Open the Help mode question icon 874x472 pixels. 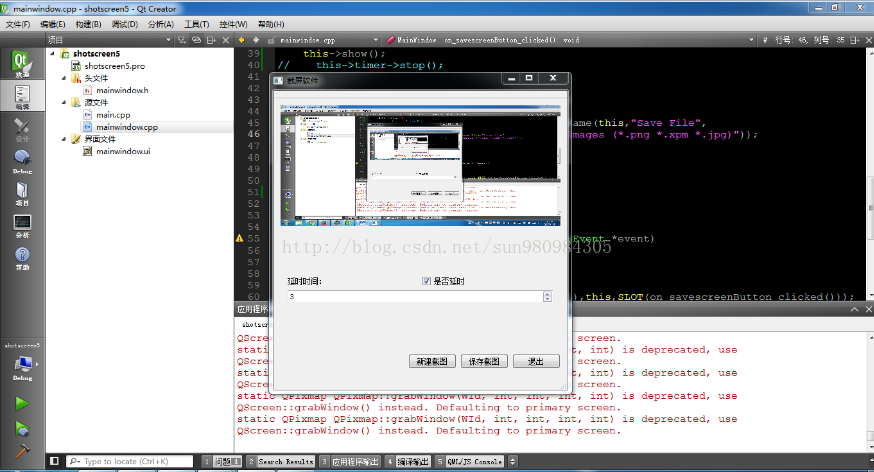21,258
